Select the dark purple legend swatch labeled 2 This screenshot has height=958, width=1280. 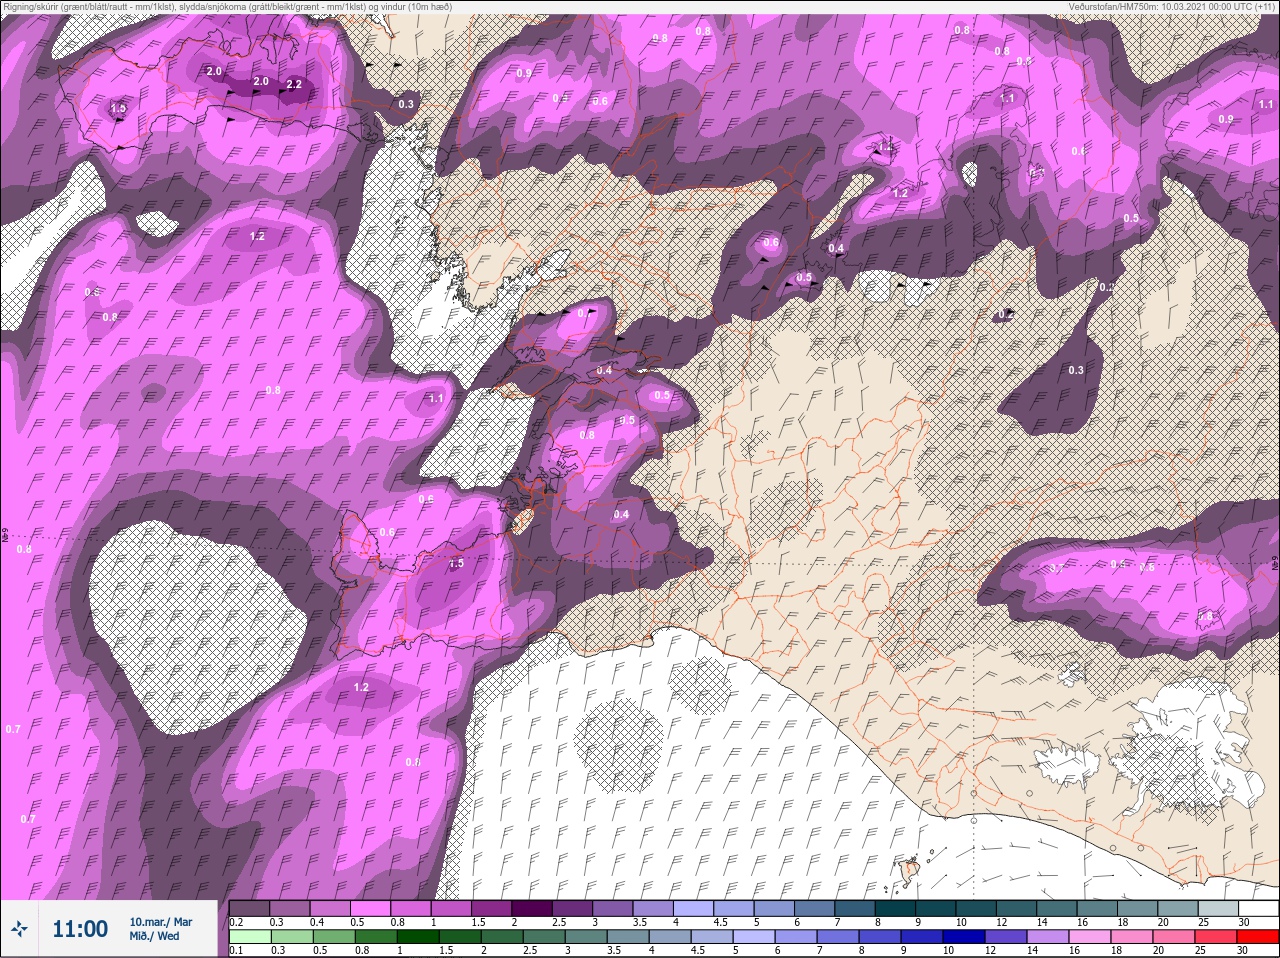click(x=532, y=909)
